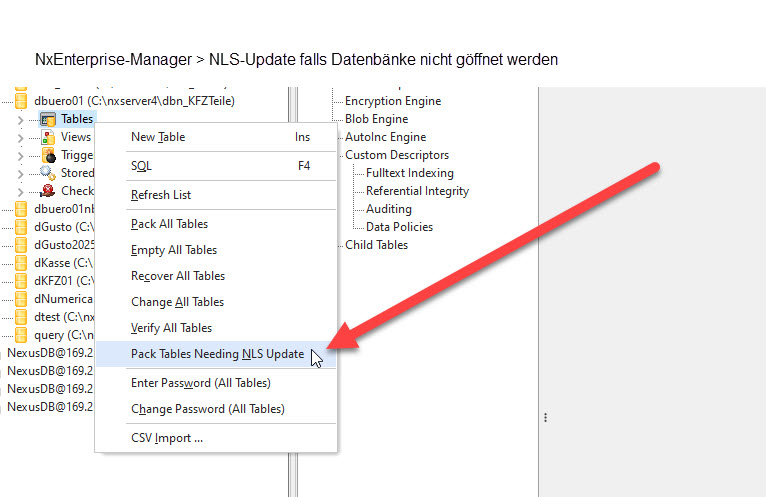Screen dimensions: 766x497
Task: Select Encryption Engine tree item
Action: pos(393,101)
